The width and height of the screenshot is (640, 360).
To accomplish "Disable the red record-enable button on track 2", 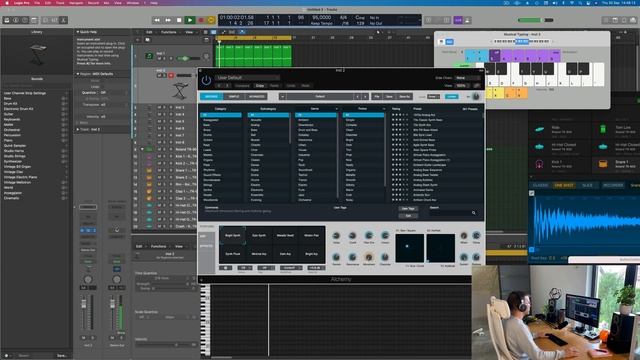I will coord(171,76).
